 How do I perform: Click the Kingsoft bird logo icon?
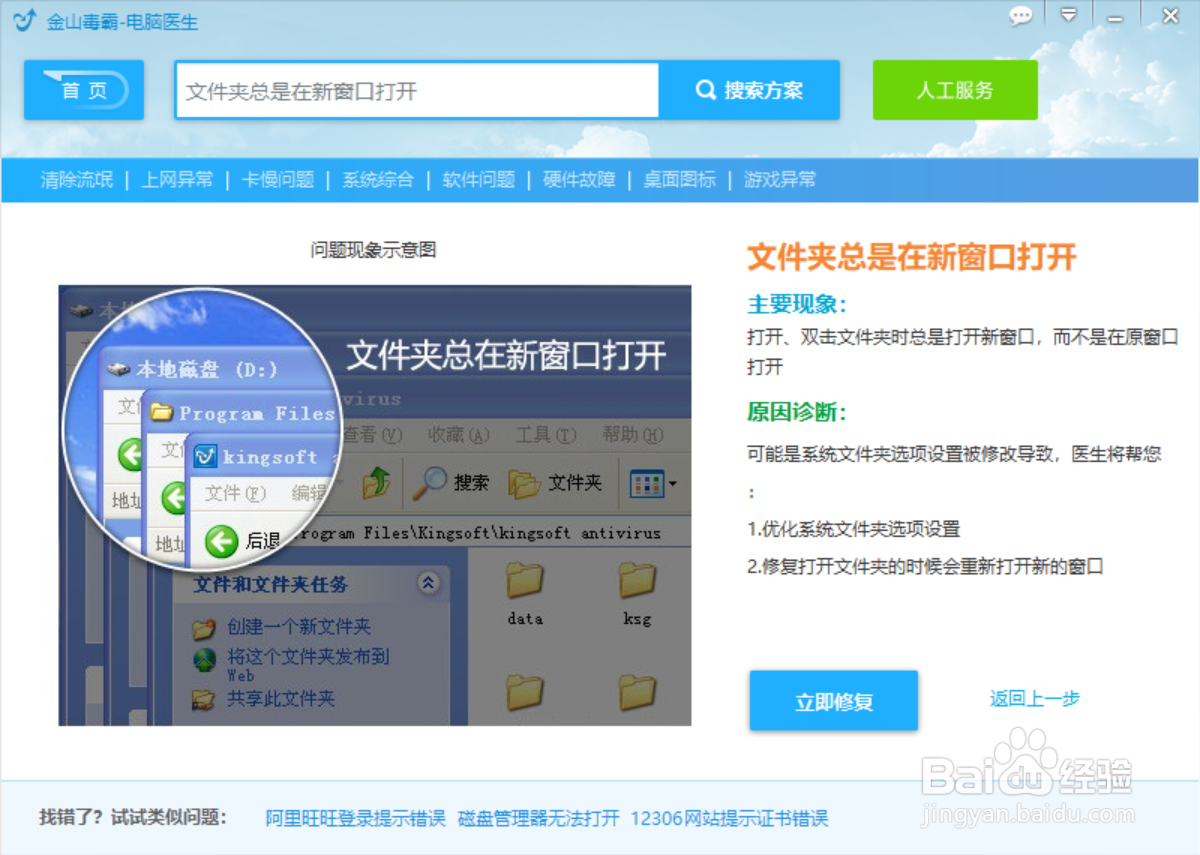pos(25,20)
